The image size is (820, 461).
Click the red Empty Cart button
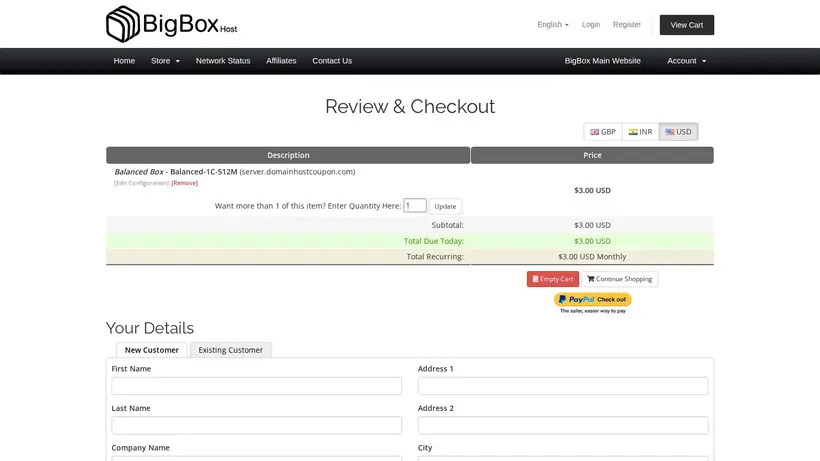pos(553,279)
